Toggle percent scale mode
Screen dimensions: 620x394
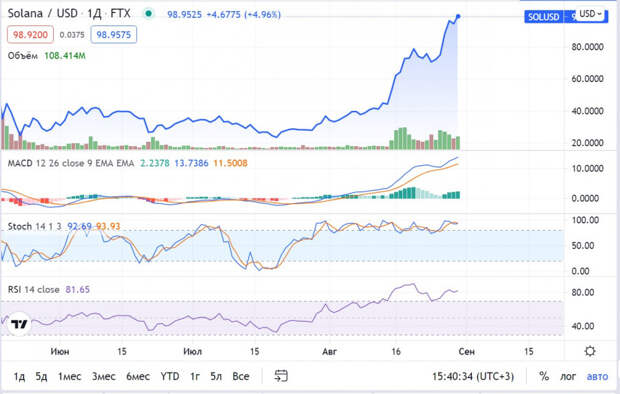(x=544, y=376)
